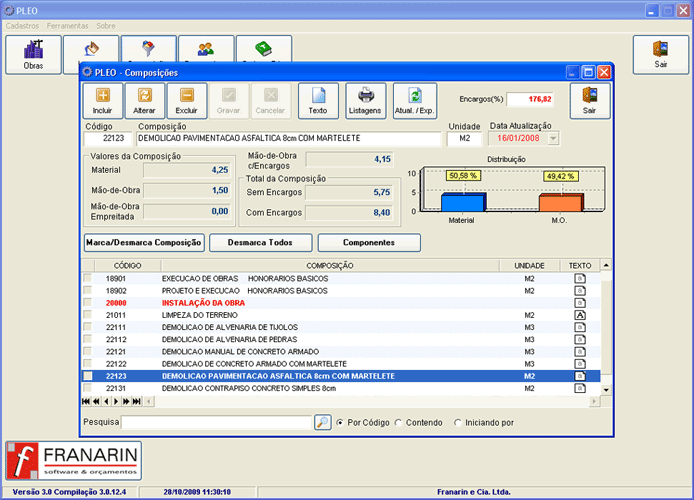Check the box for row 22123
This screenshot has height=500, width=694.
(88, 376)
